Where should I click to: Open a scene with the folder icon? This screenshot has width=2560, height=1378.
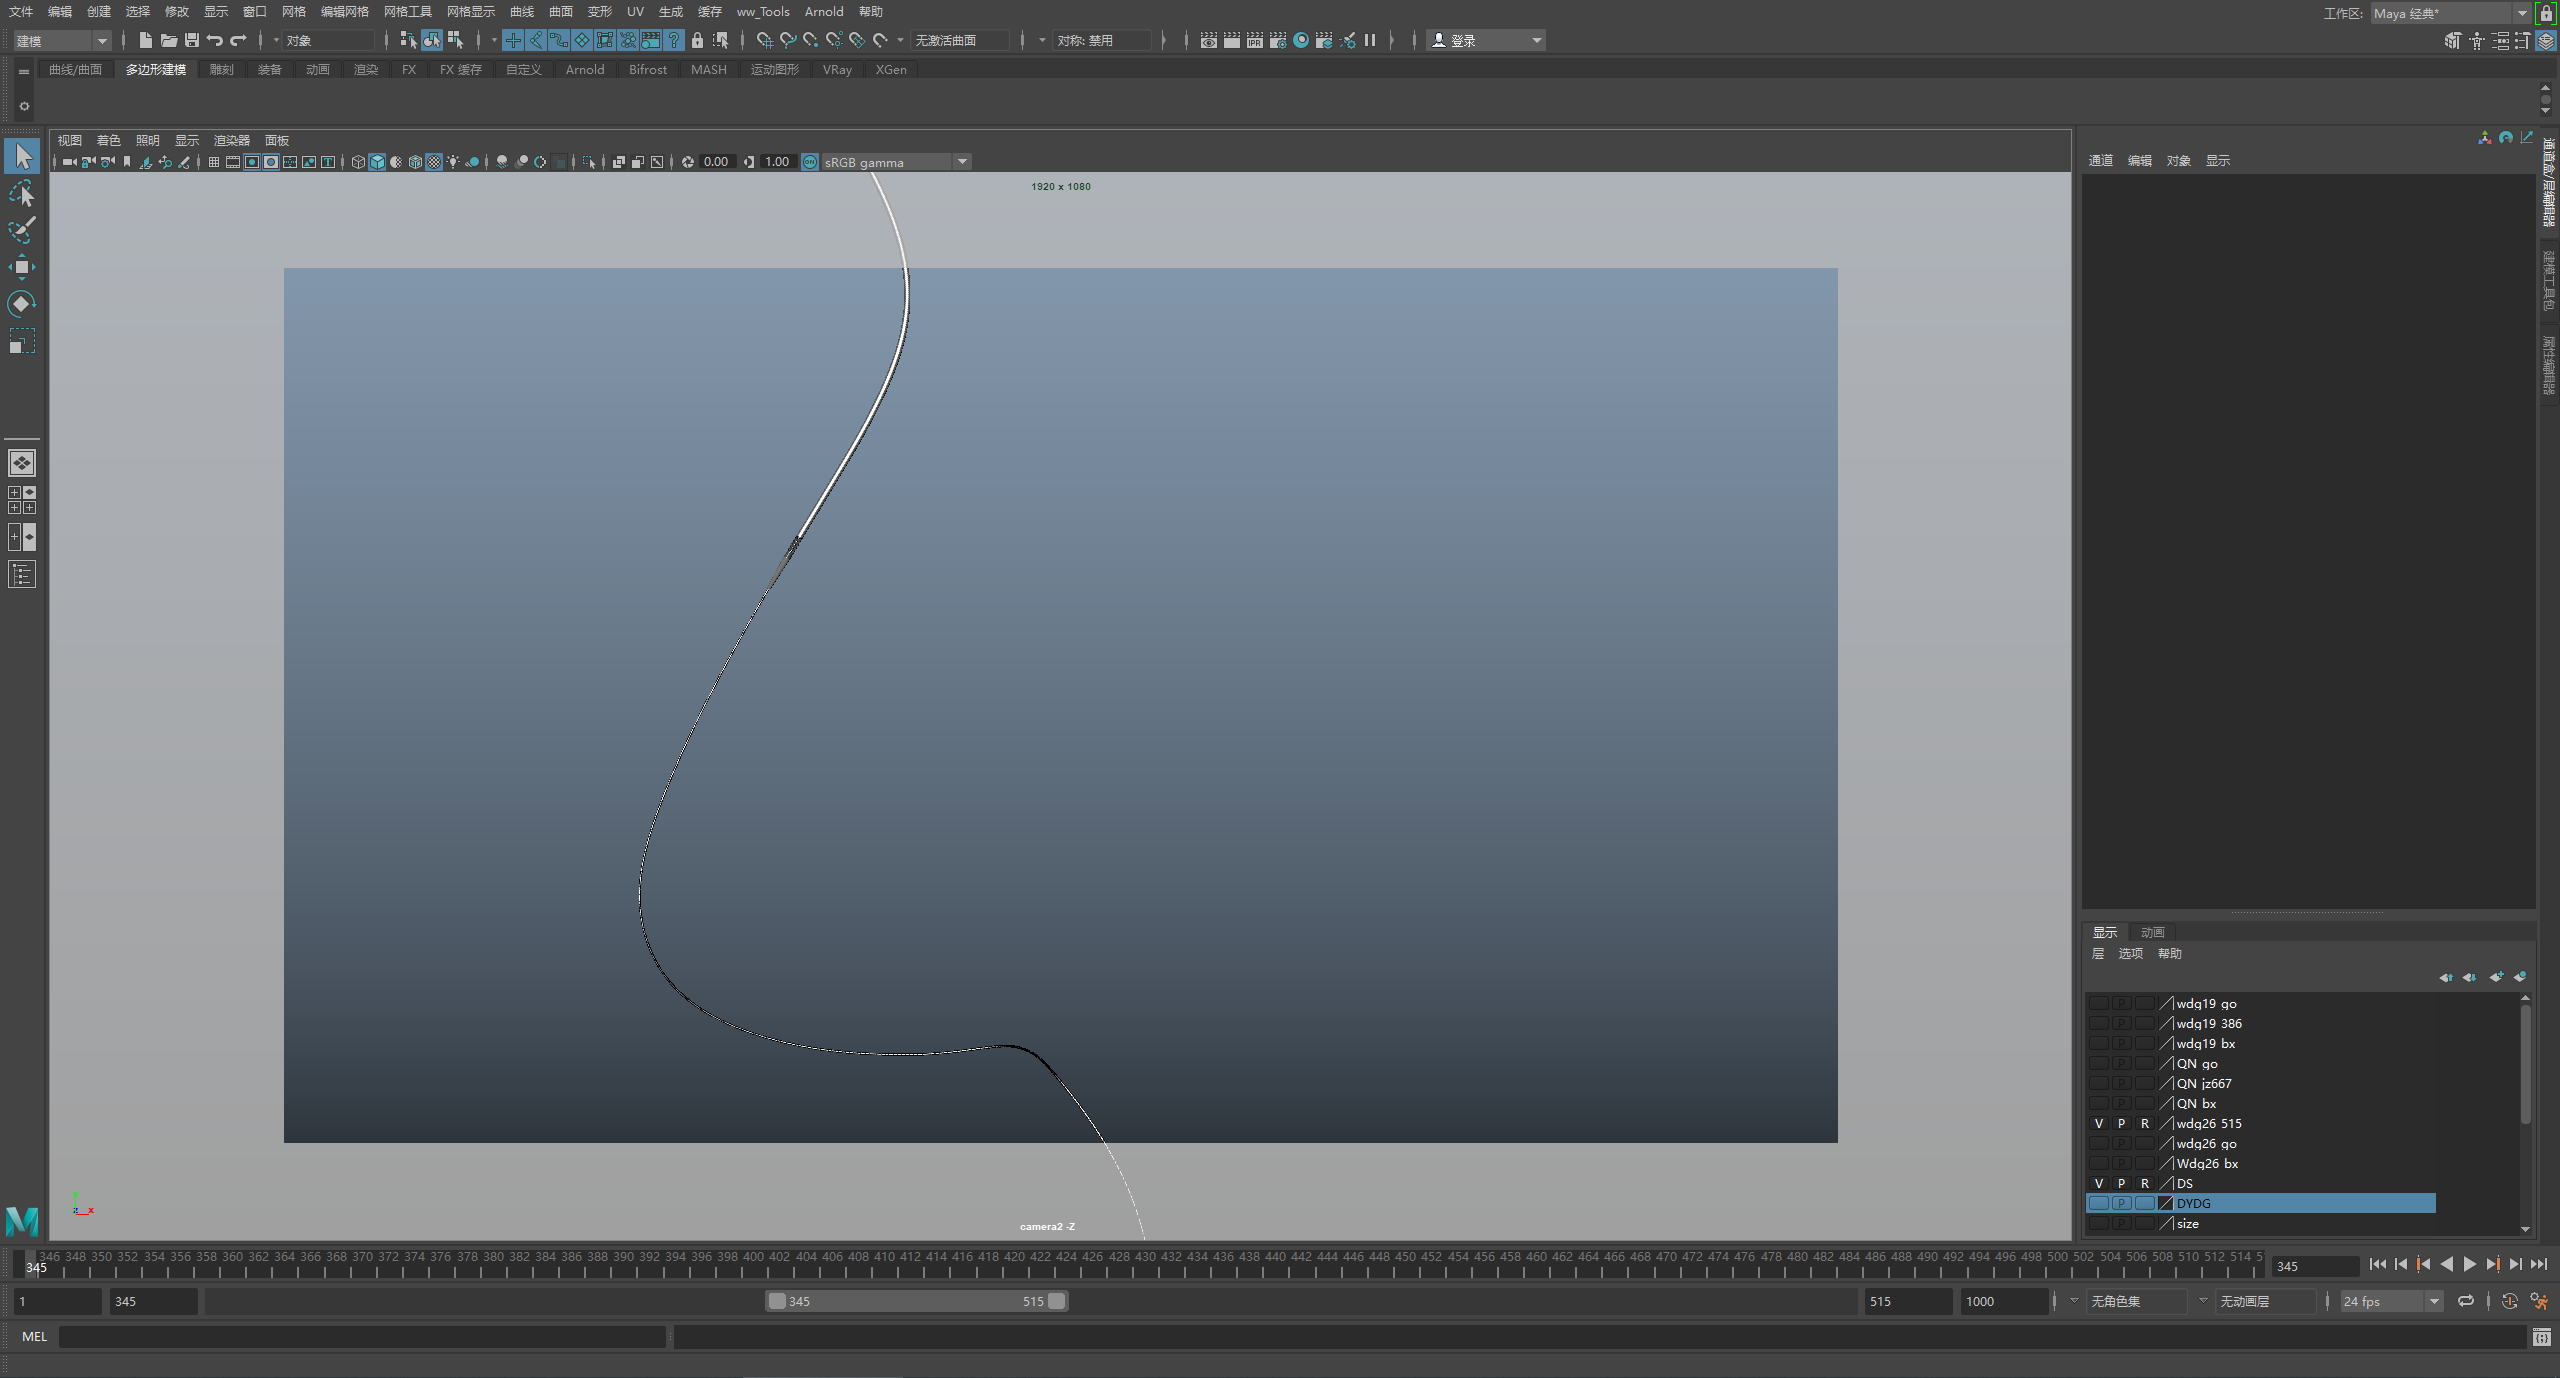tap(169, 40)
